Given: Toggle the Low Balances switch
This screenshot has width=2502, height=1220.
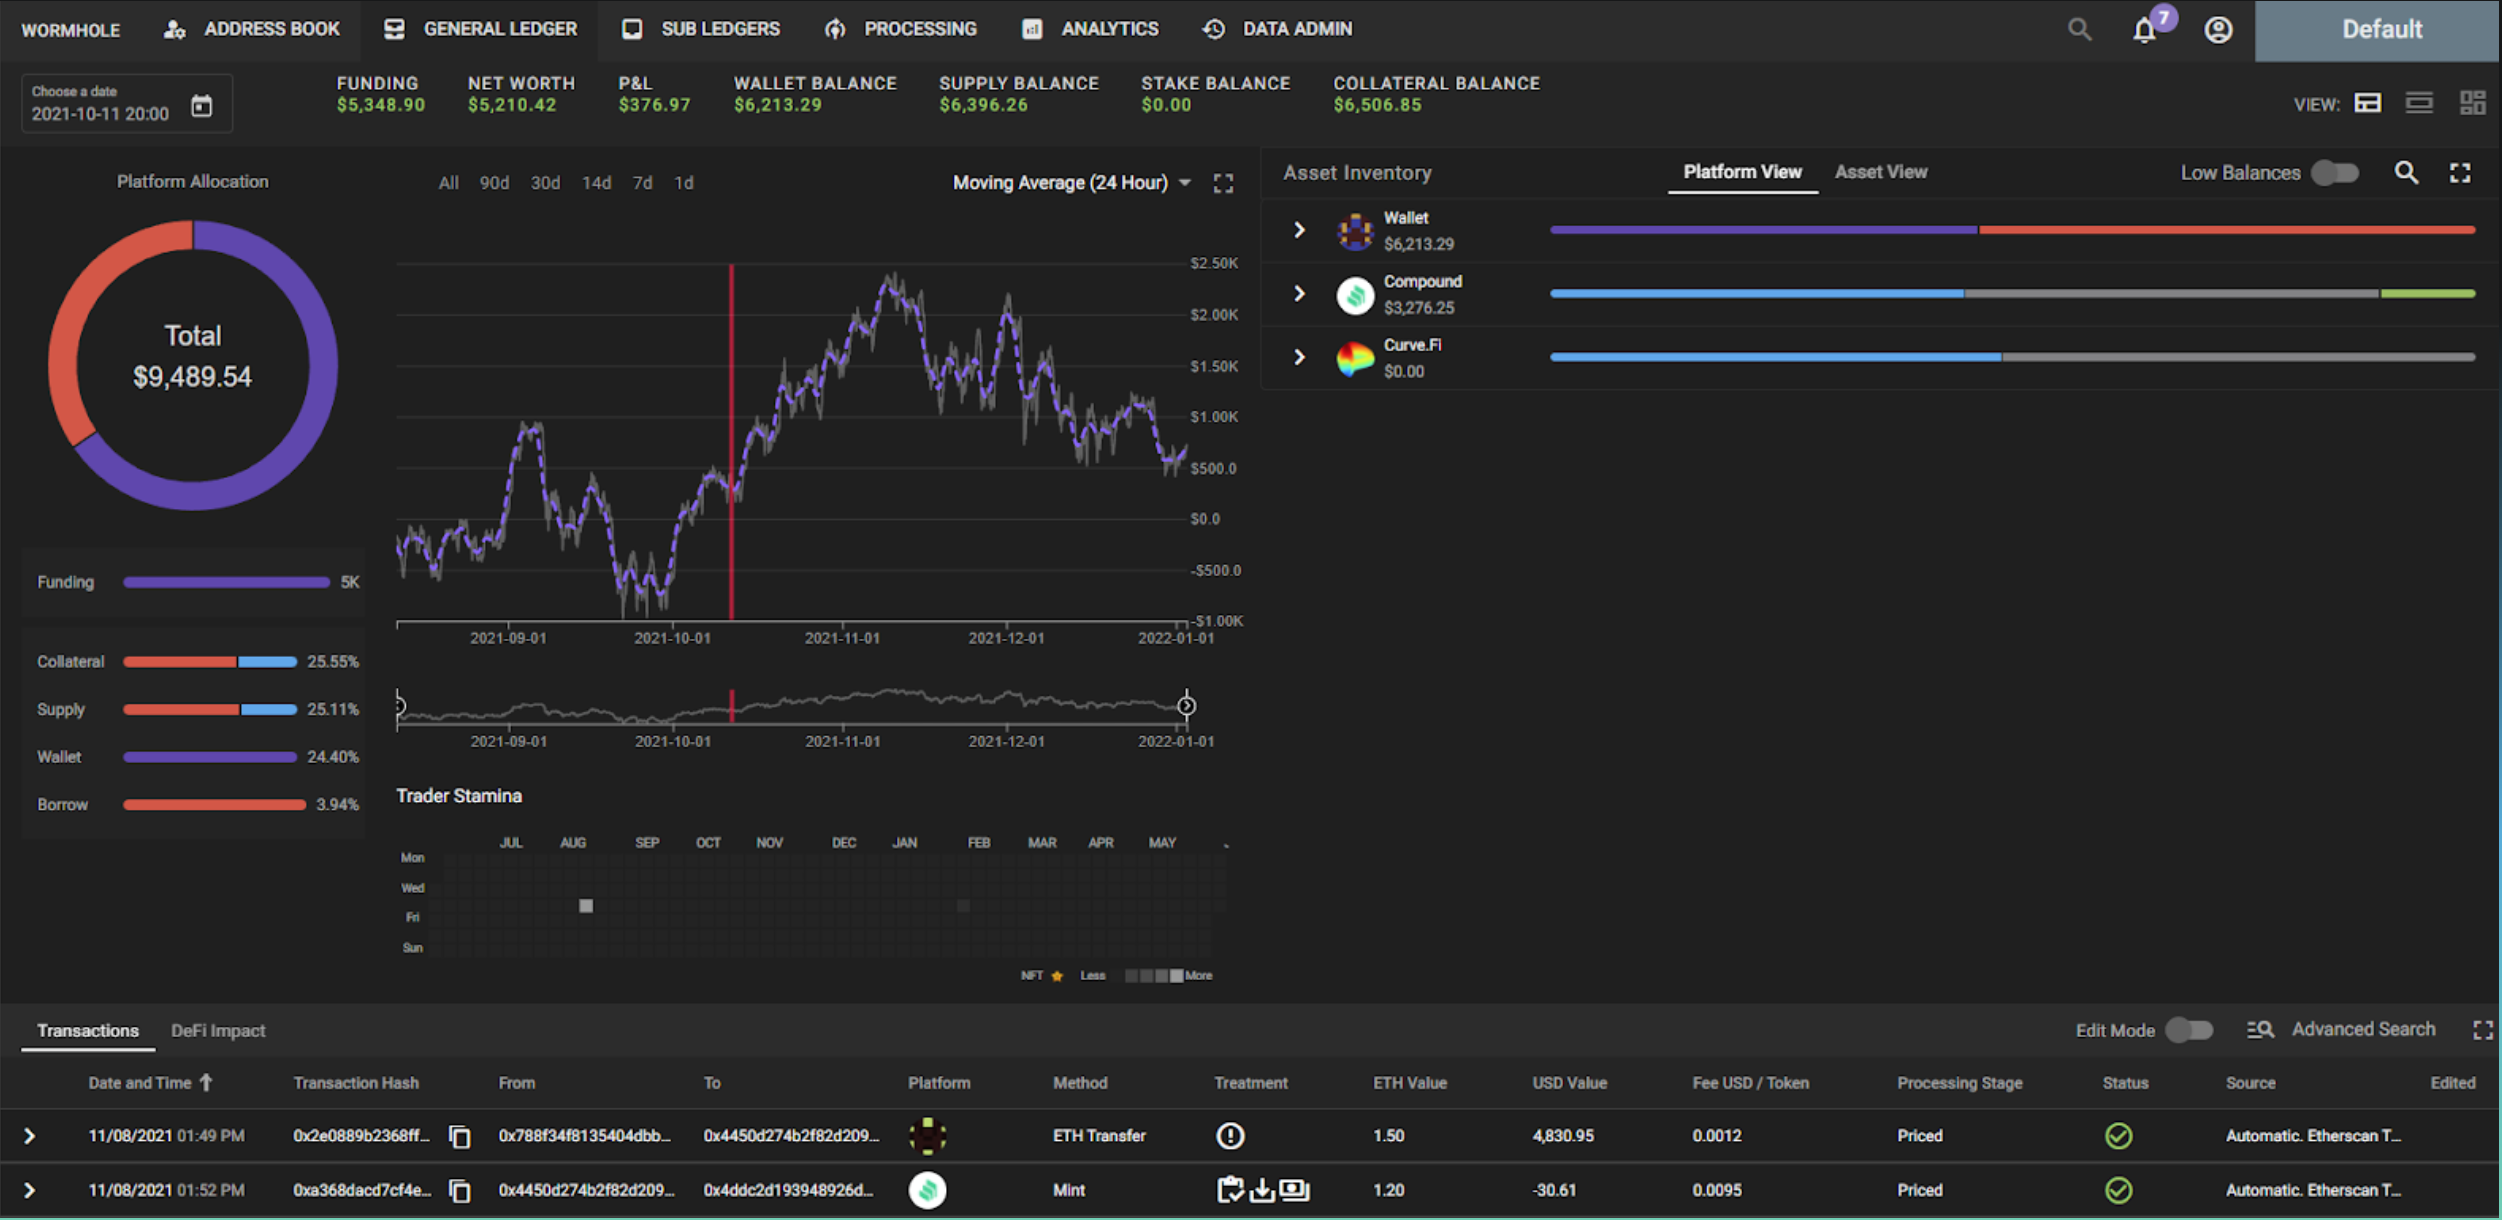Looking at the screenshot, I should click(x=2335, y=173).
